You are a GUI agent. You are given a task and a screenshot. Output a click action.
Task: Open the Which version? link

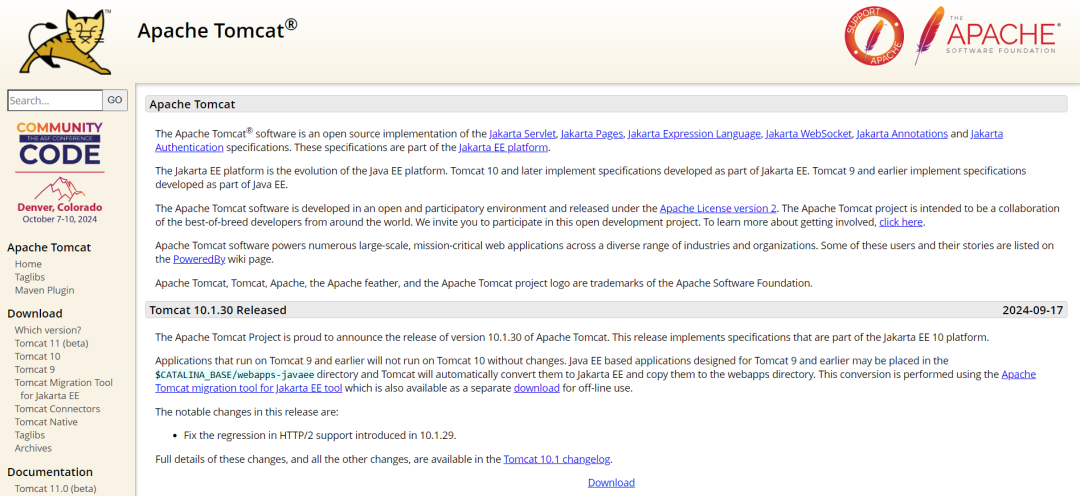pyautogui.click(x=48, y=330)
